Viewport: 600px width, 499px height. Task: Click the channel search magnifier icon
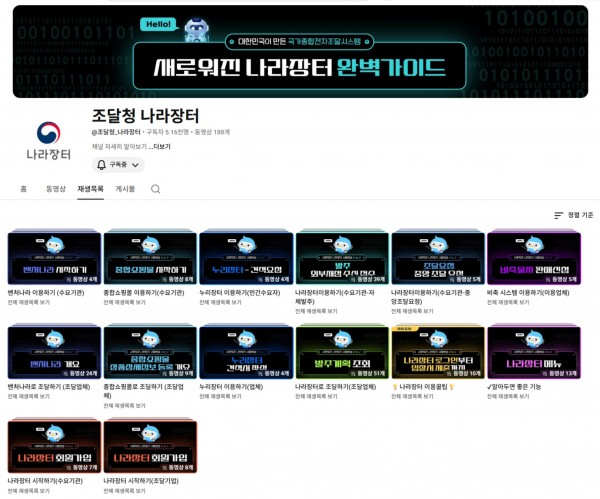click(x=155, y=189)
